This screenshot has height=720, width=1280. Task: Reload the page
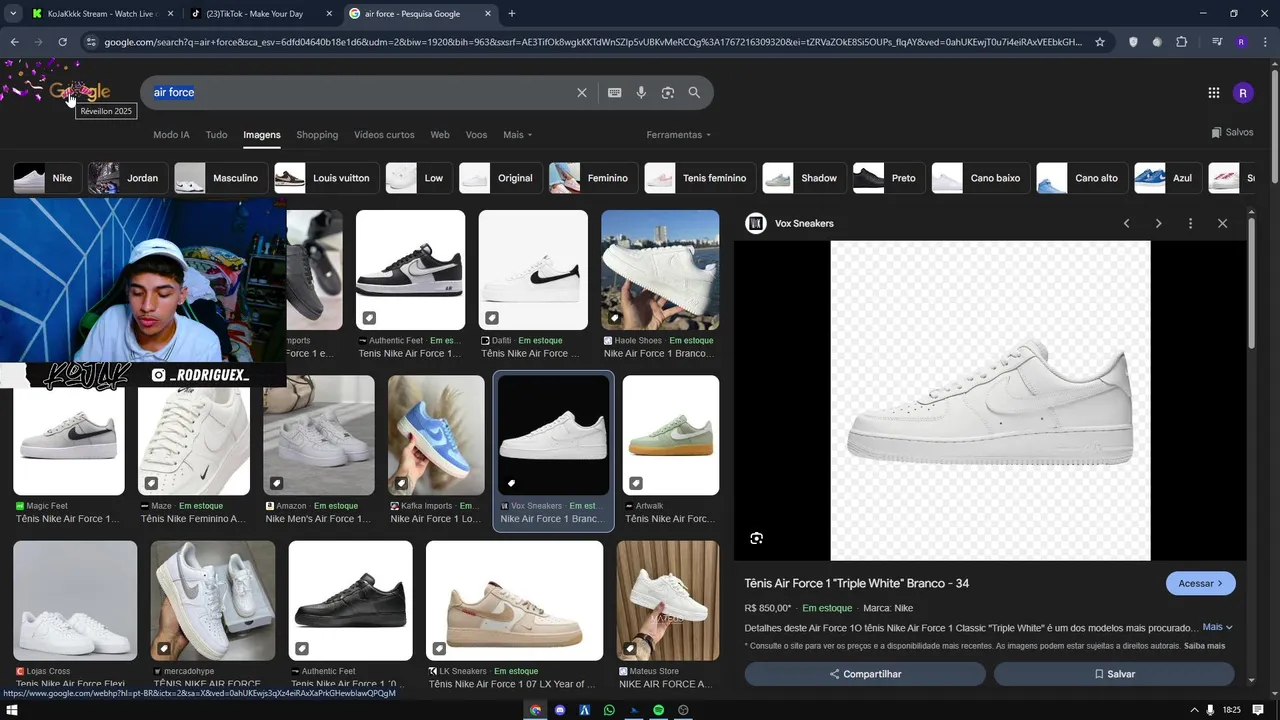coord(62,42)
